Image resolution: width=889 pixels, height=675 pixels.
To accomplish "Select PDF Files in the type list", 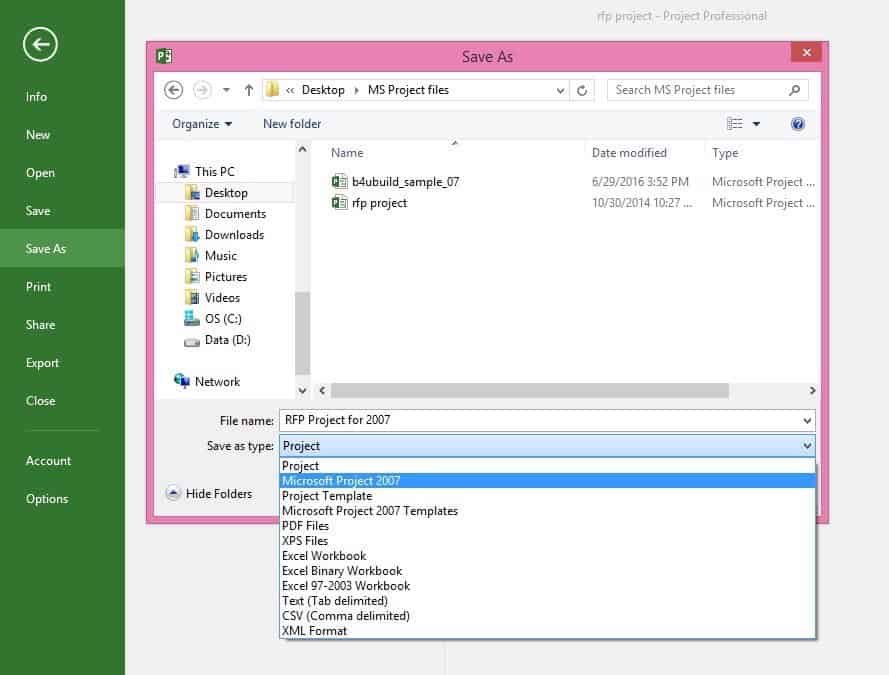I will [x=305, y=526].
